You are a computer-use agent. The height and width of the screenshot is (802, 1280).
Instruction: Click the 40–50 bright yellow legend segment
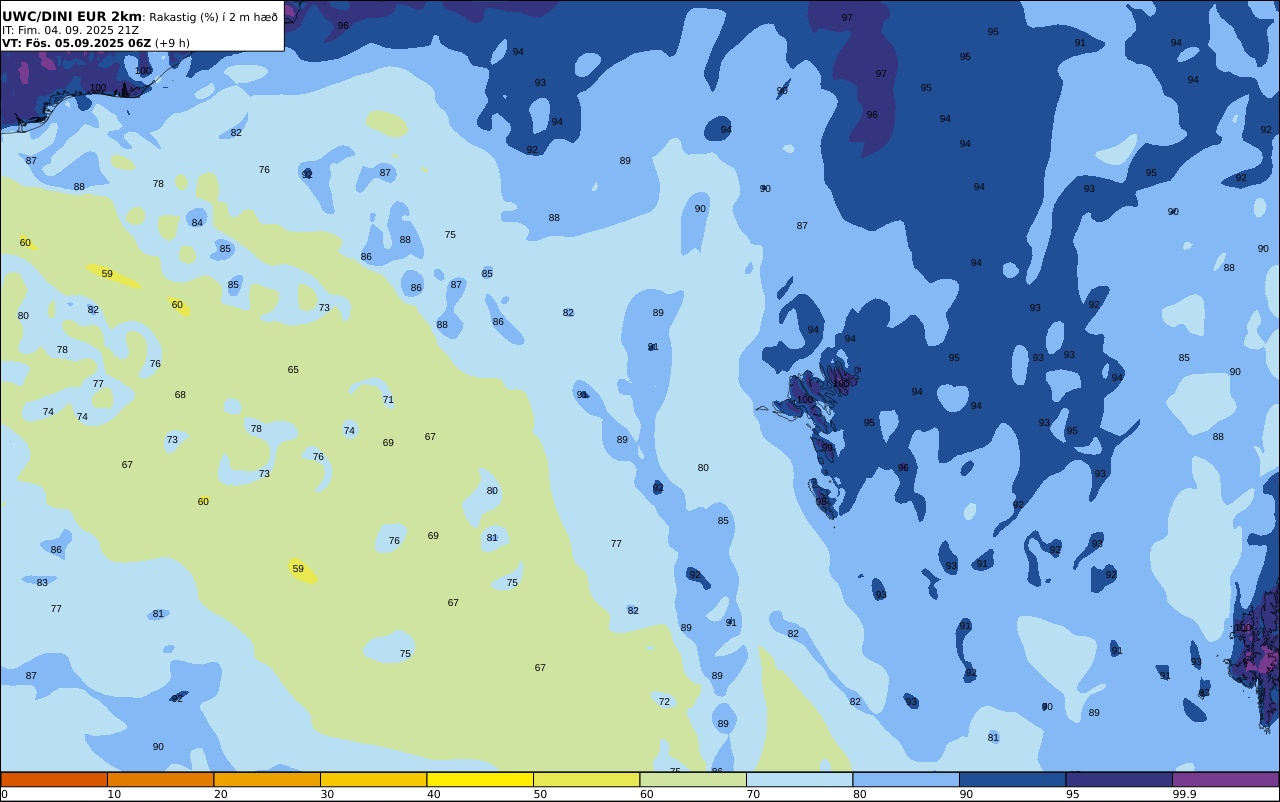coord(480,779)
